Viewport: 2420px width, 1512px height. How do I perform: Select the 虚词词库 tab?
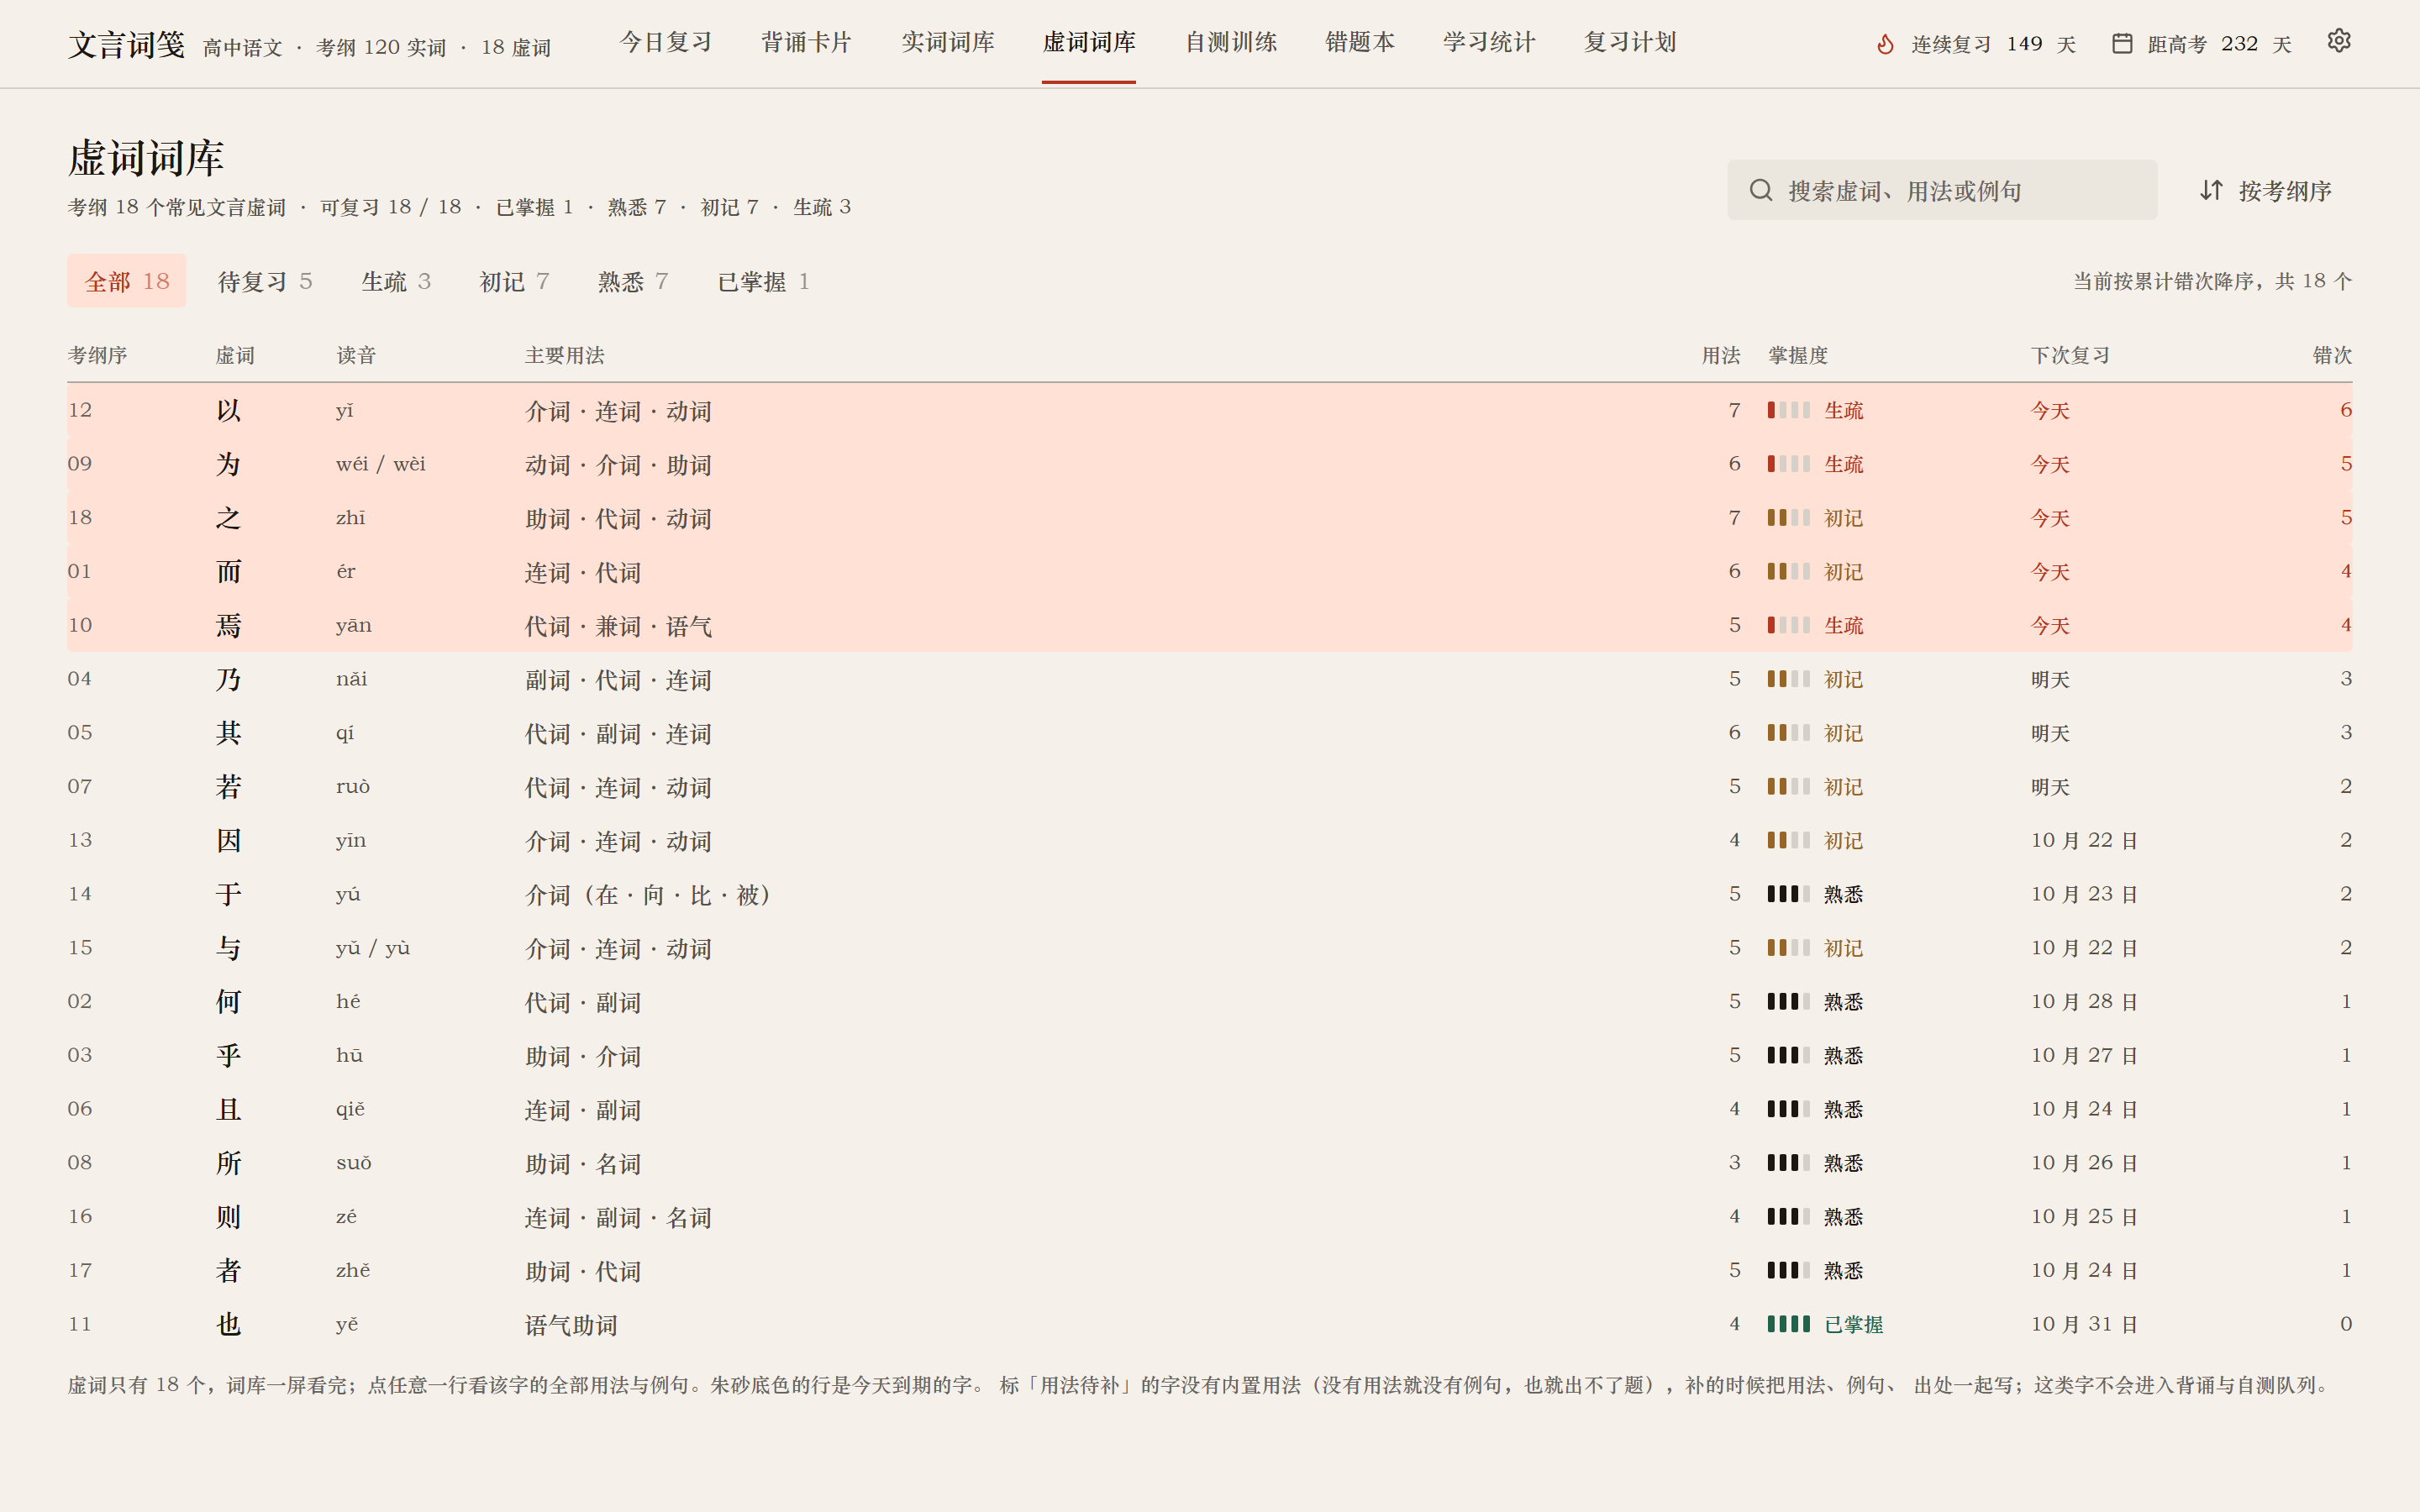point(1089,43)
